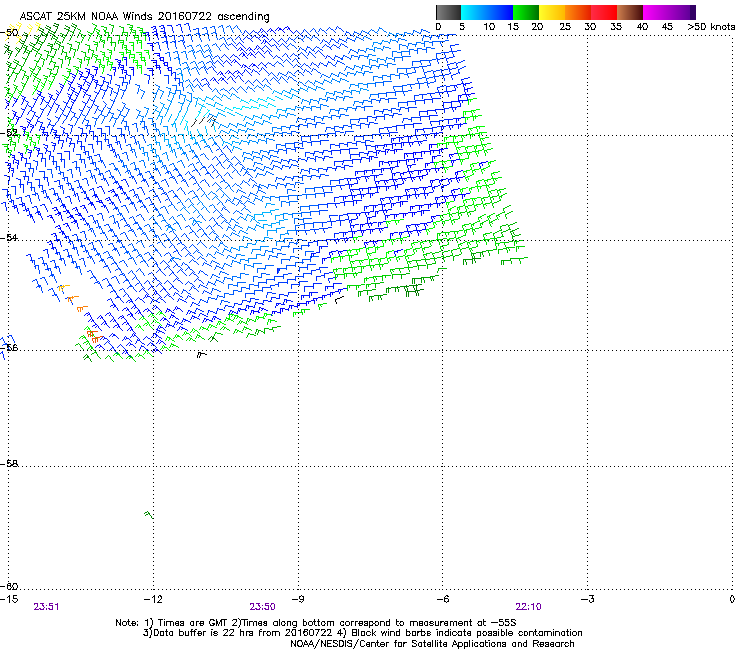Click the magenta 40-45 knots legend segment

[x=656, y=12]
